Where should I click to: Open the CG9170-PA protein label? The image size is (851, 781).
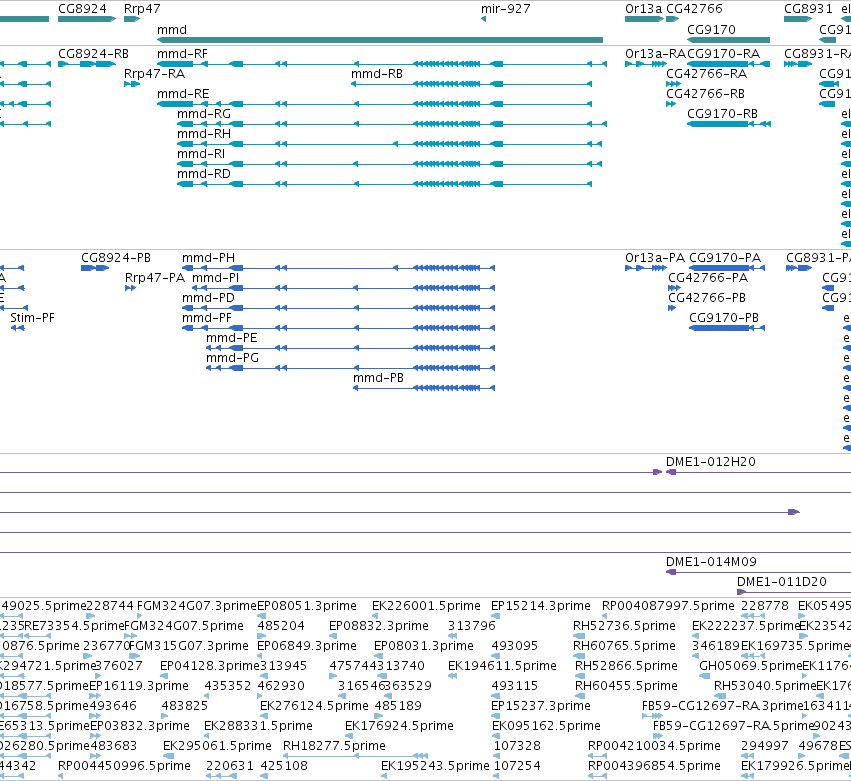click(725, 258)
